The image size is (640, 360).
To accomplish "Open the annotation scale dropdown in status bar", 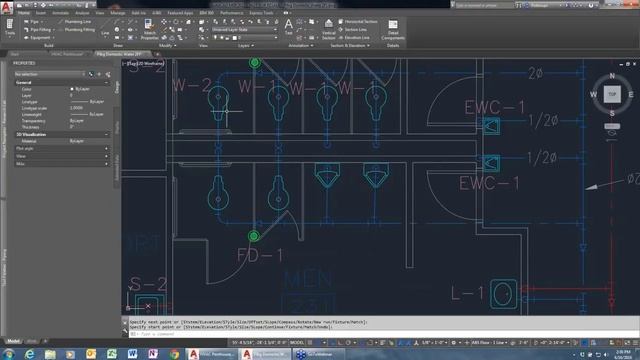I will click(x=435, y=342).
